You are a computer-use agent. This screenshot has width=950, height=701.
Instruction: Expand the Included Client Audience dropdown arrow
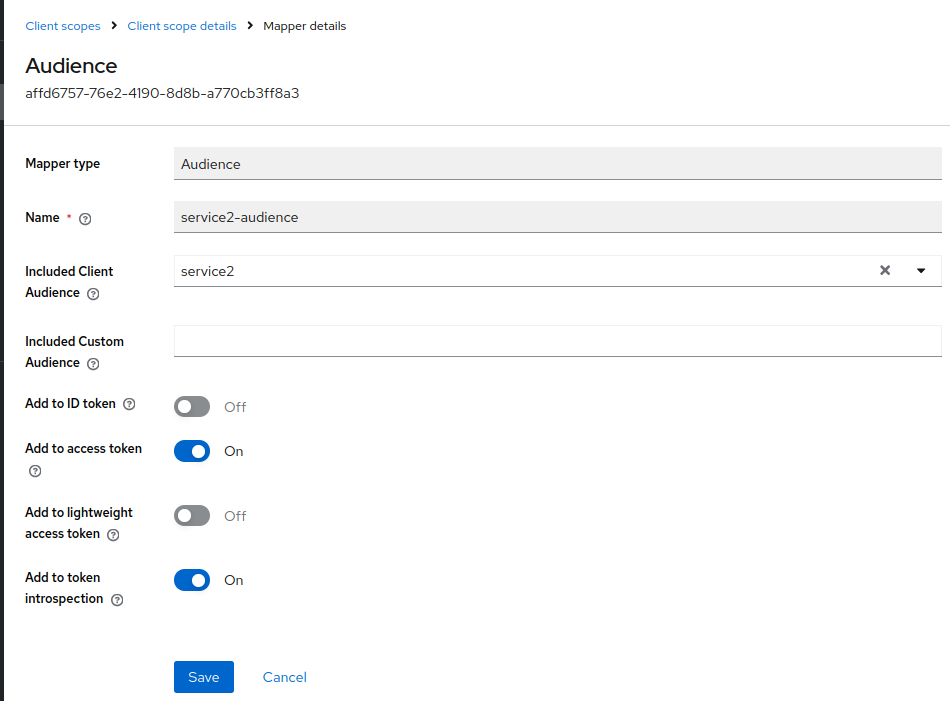pyautogui.click(x=921, y=271)
